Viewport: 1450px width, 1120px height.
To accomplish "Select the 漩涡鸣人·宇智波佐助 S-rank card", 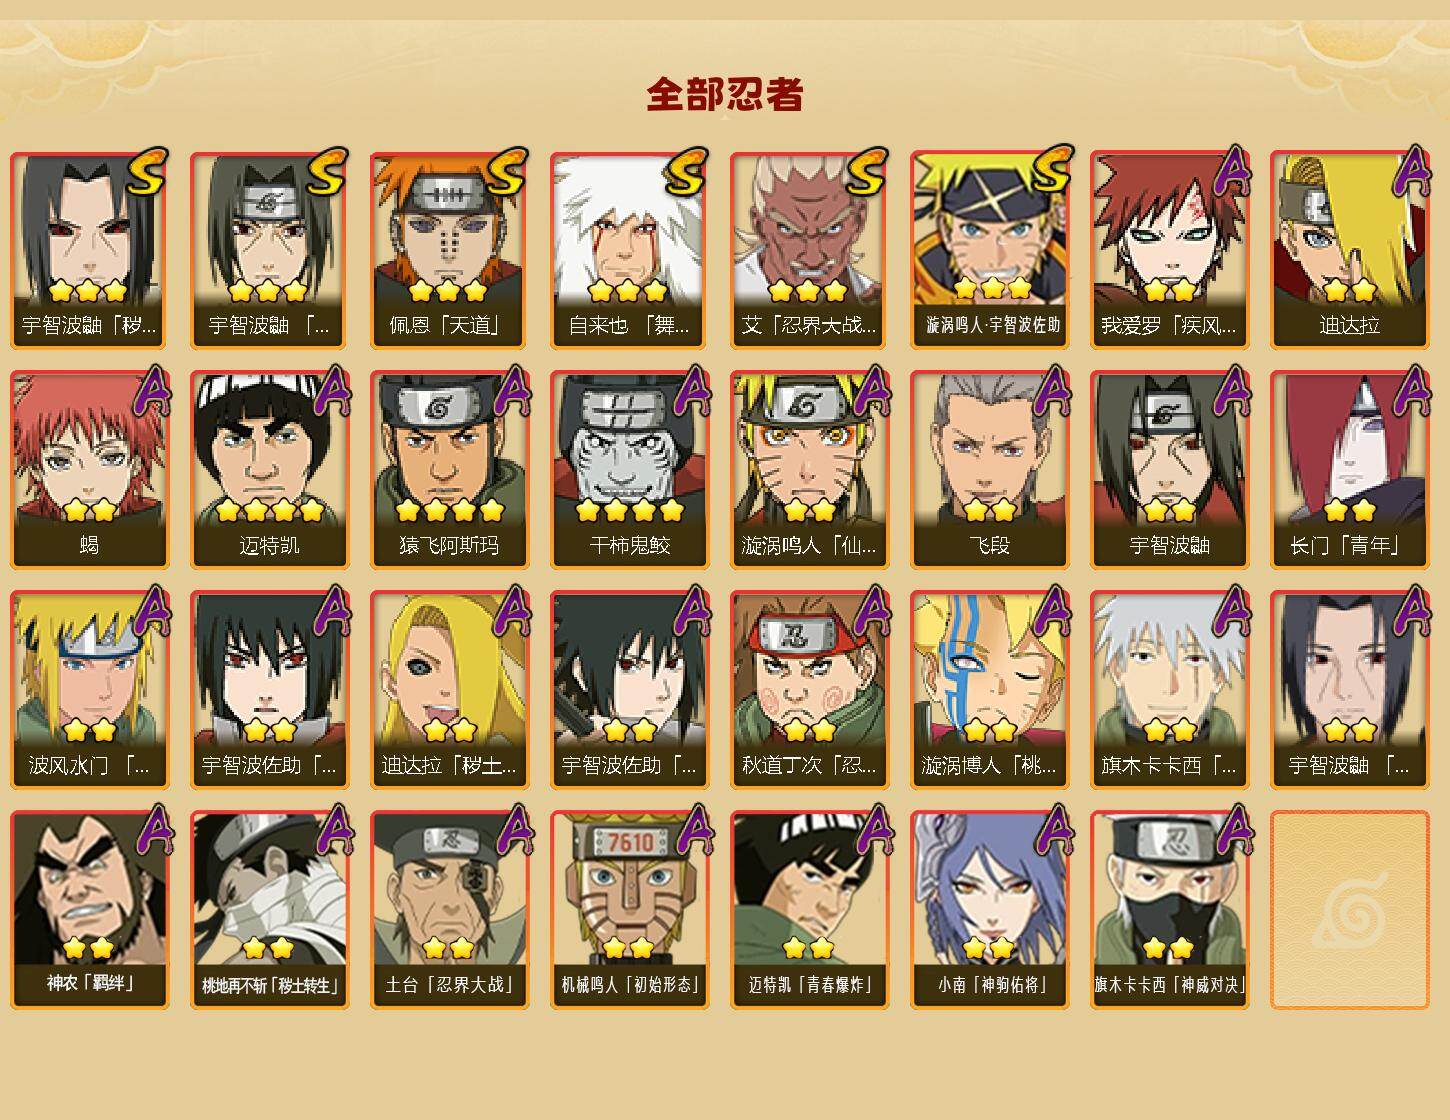I will tap(989, 250).
